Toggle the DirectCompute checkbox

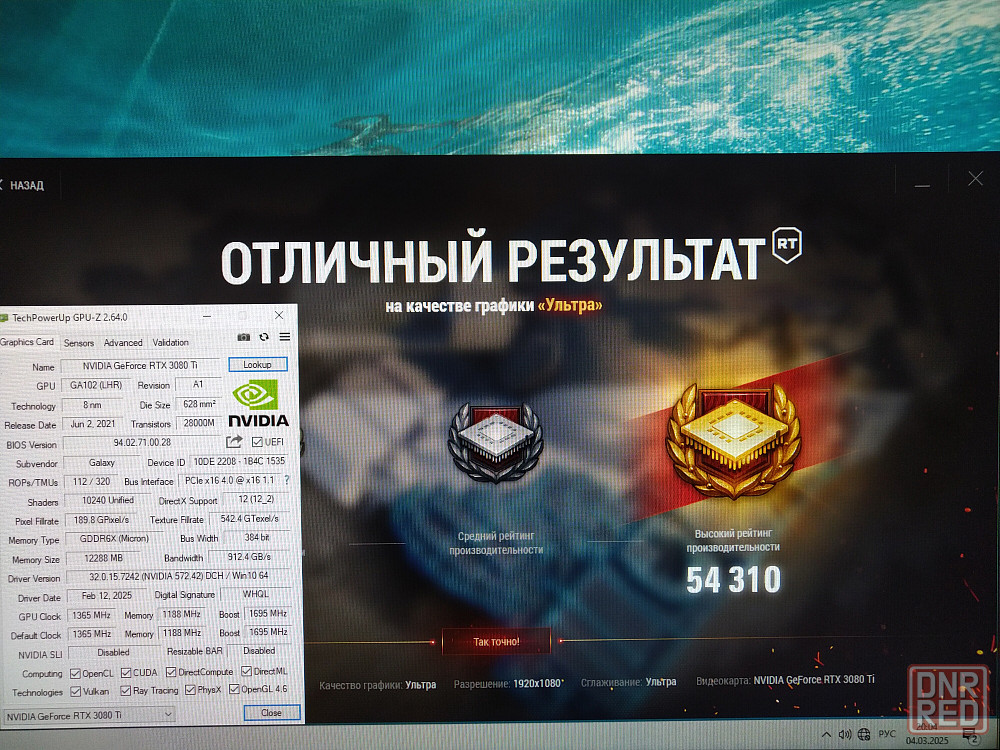point(171,672)
